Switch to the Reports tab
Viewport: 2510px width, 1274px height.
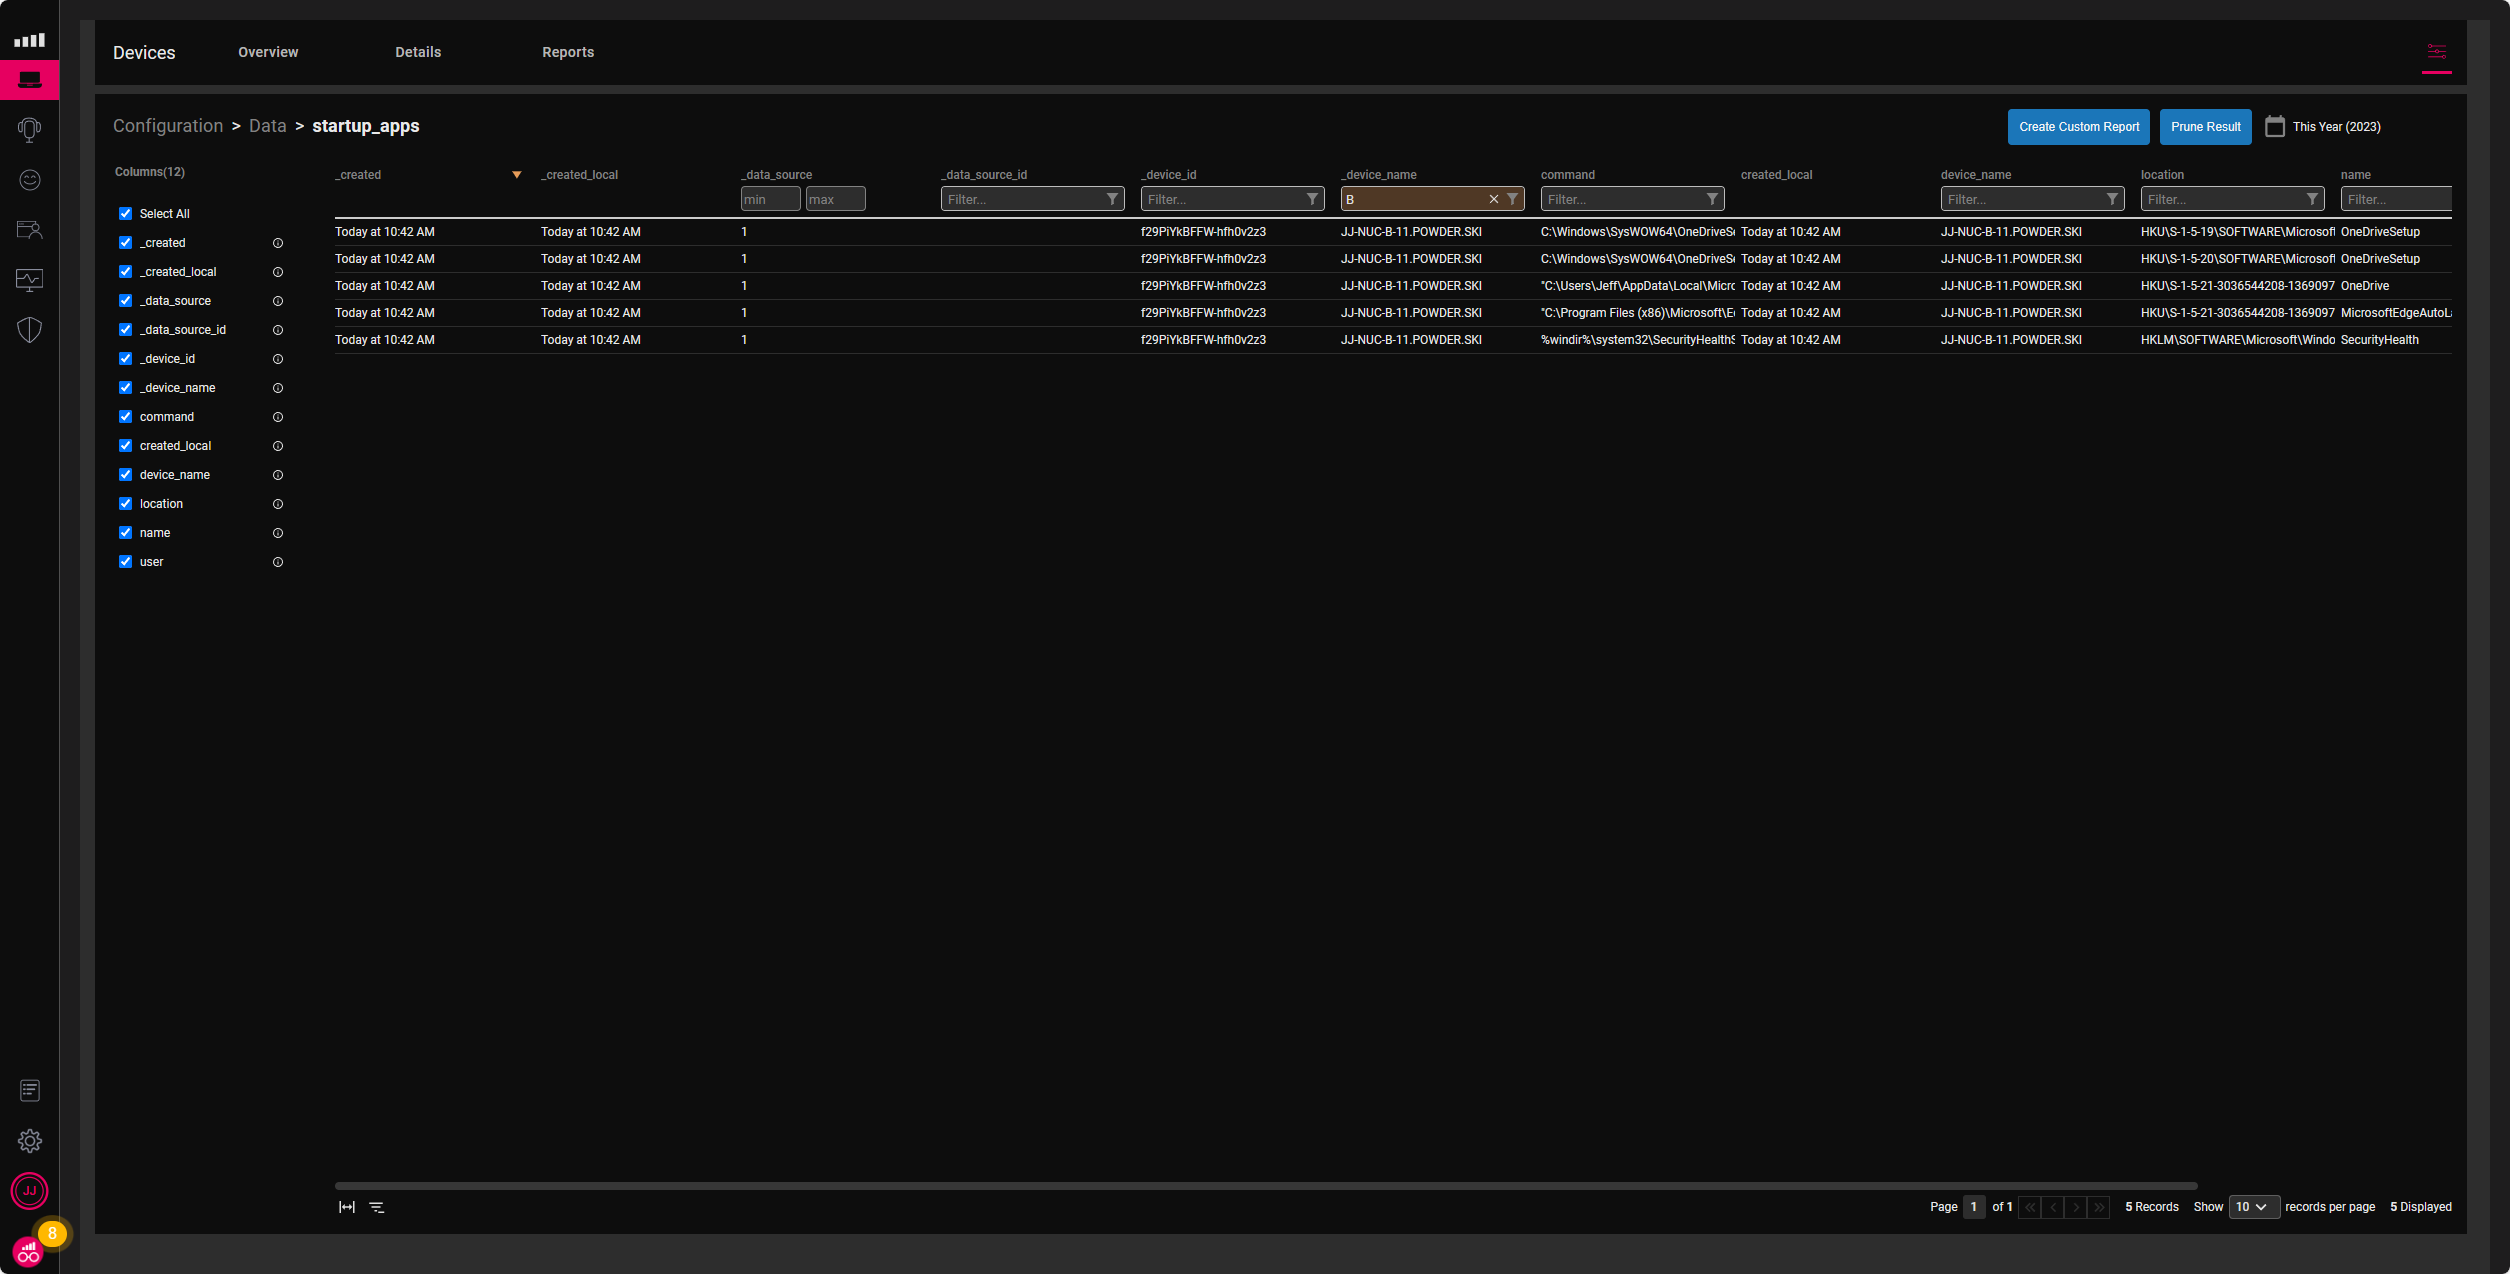click(x=568, y=52)
